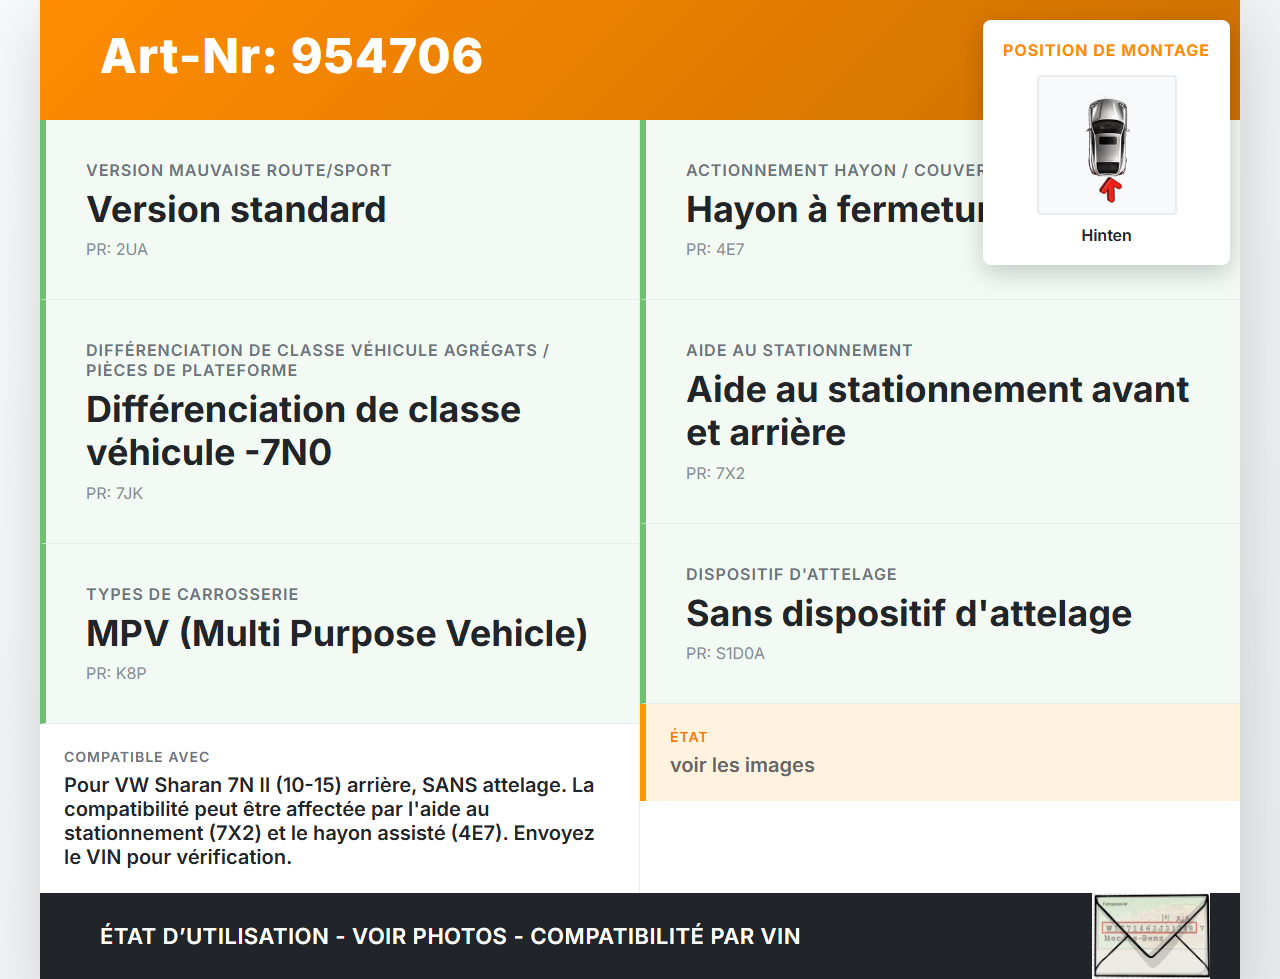Viewport: 1280px width, 979px height.
Task: Click the voir les images text
Action: pos(742,765)
